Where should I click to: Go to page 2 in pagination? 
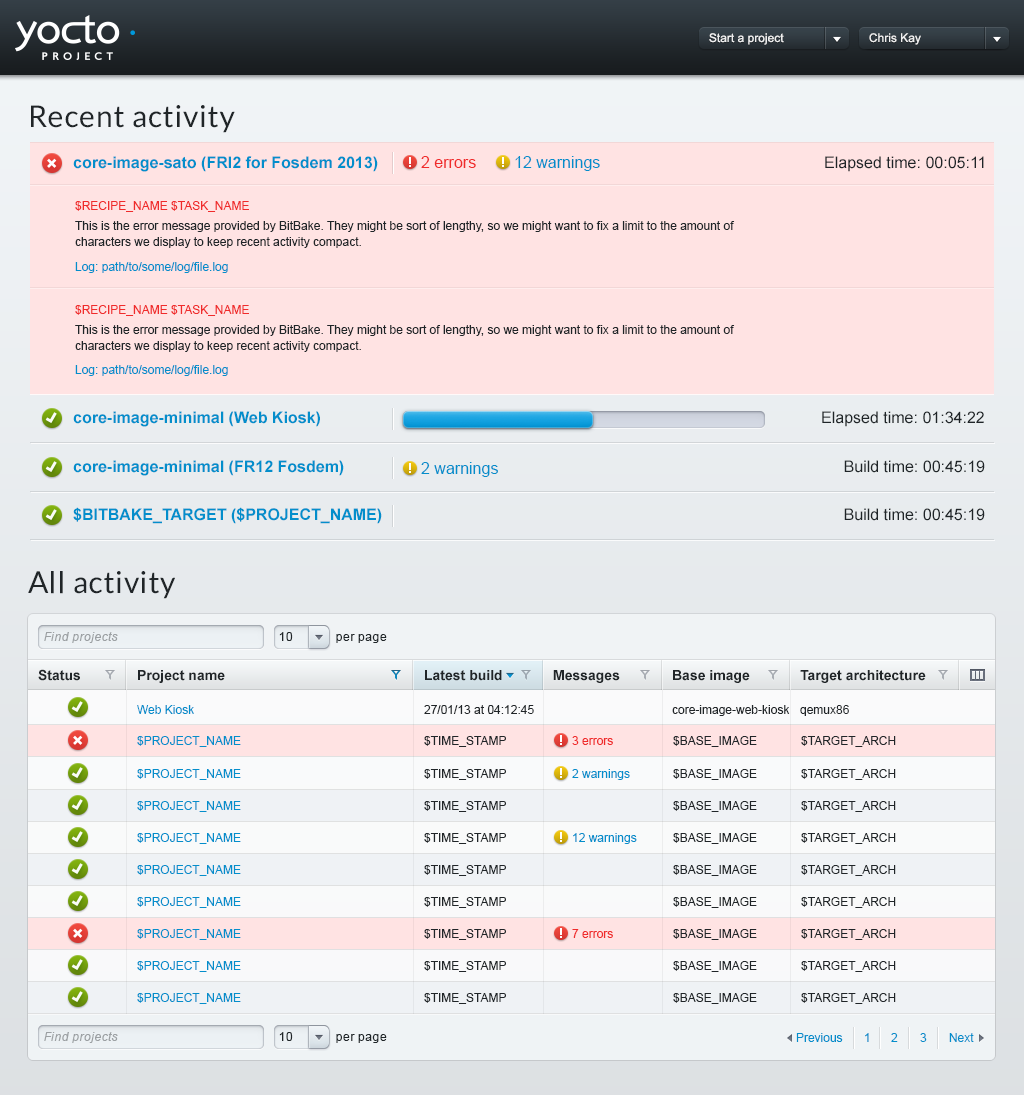[x=894, y=1038]
